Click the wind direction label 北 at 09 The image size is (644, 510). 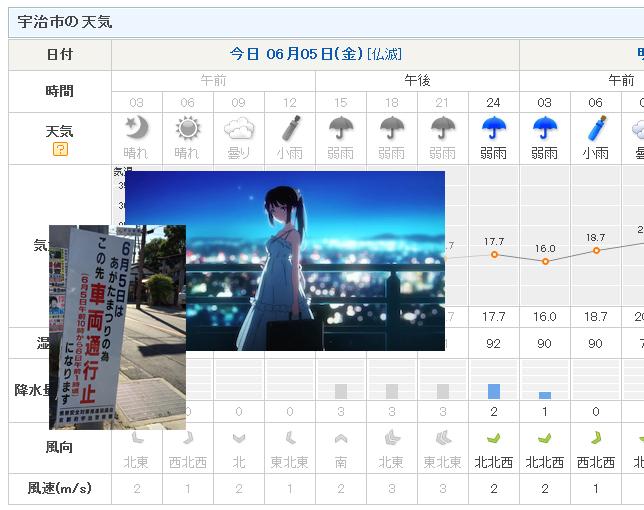point(239,462)
